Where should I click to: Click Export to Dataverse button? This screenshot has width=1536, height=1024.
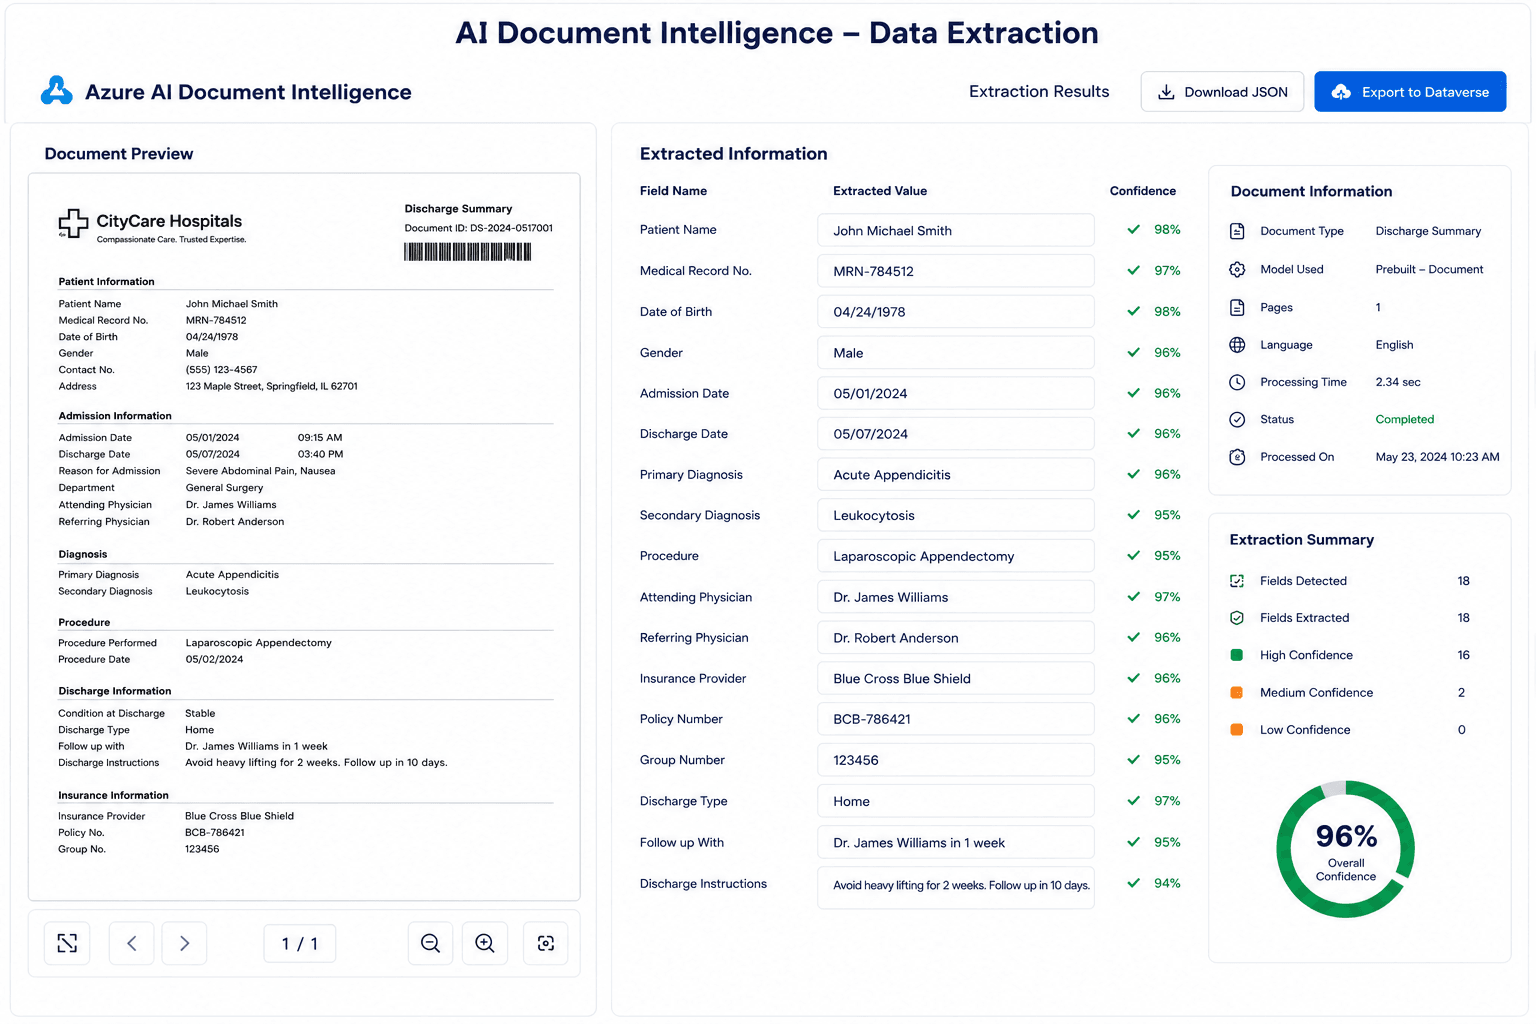tap(1410, 92)
